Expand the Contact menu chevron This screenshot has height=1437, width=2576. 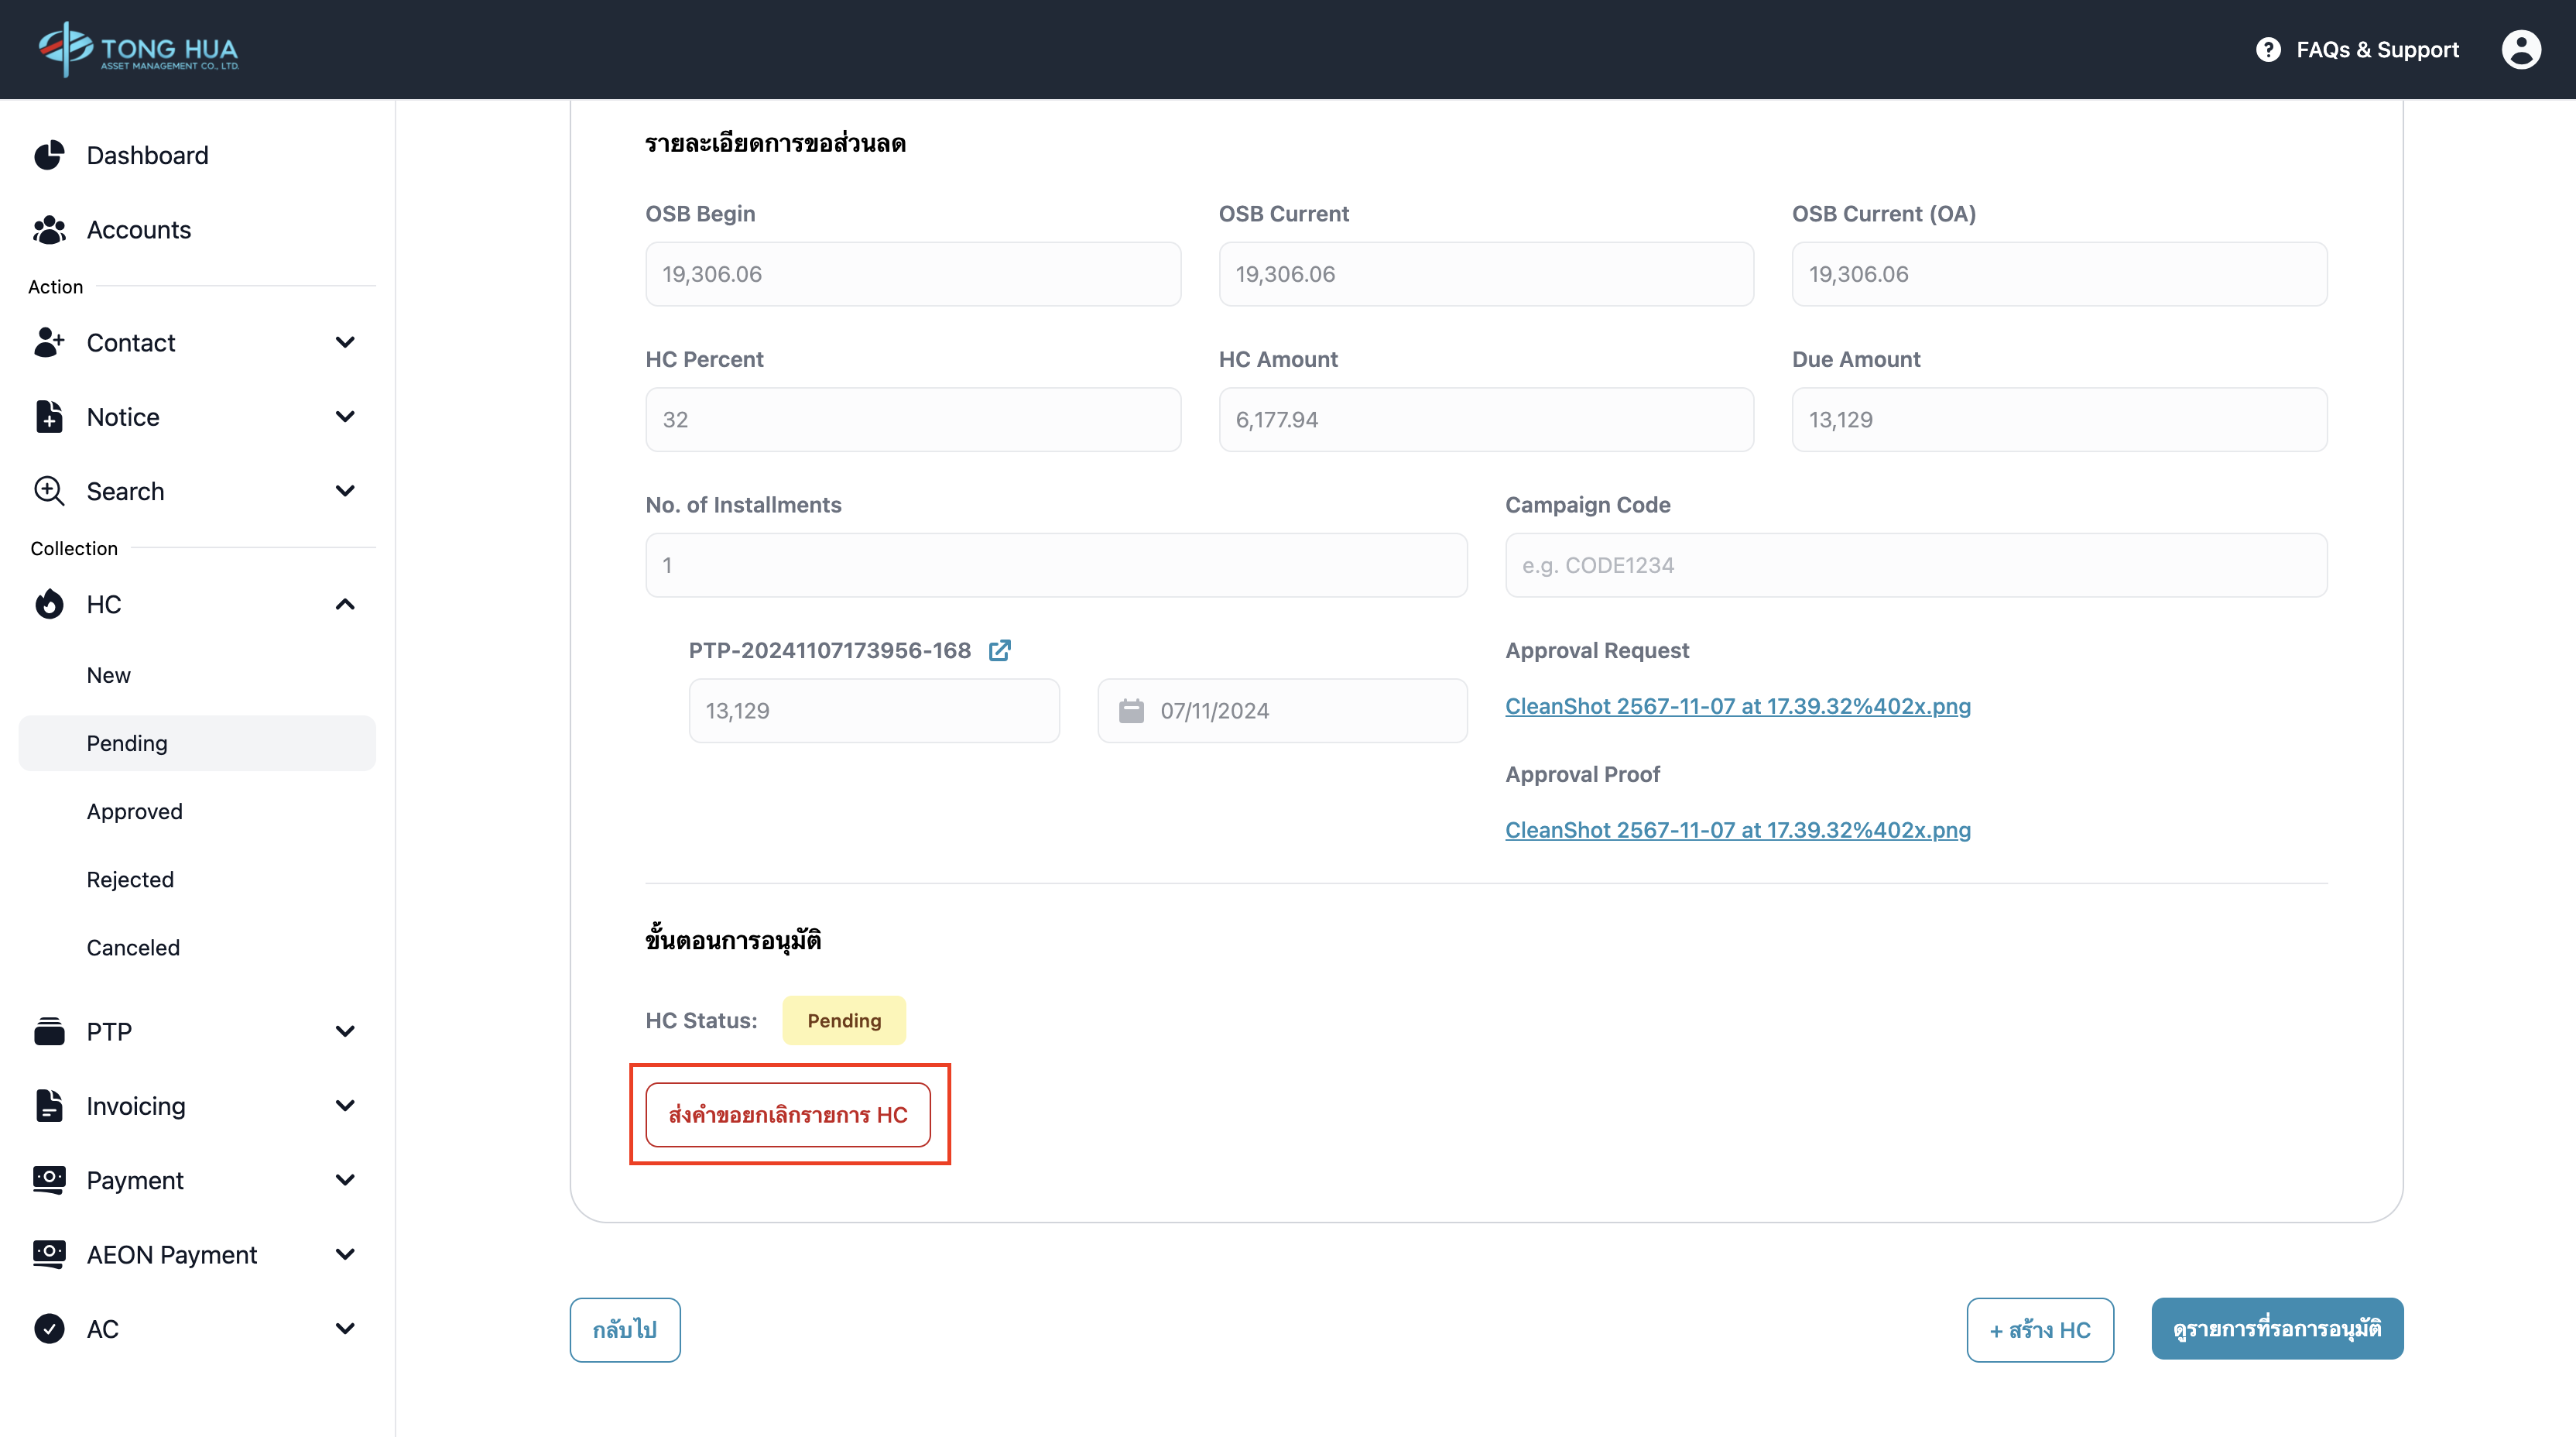345,342
